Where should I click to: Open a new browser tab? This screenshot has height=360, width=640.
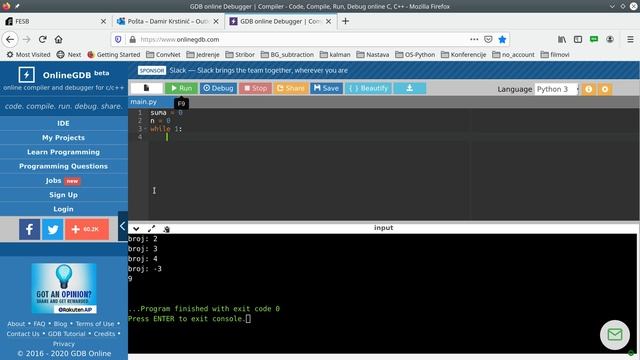345,21
